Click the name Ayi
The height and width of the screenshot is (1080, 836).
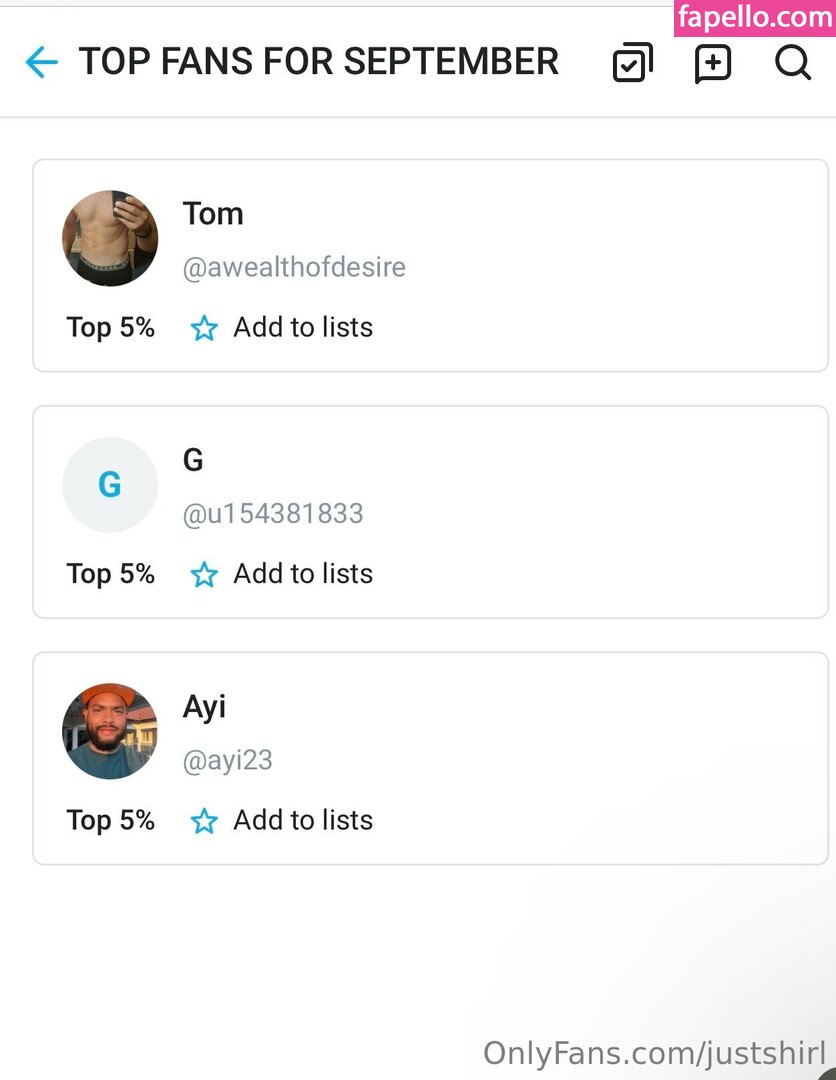(x=204, y=707)
